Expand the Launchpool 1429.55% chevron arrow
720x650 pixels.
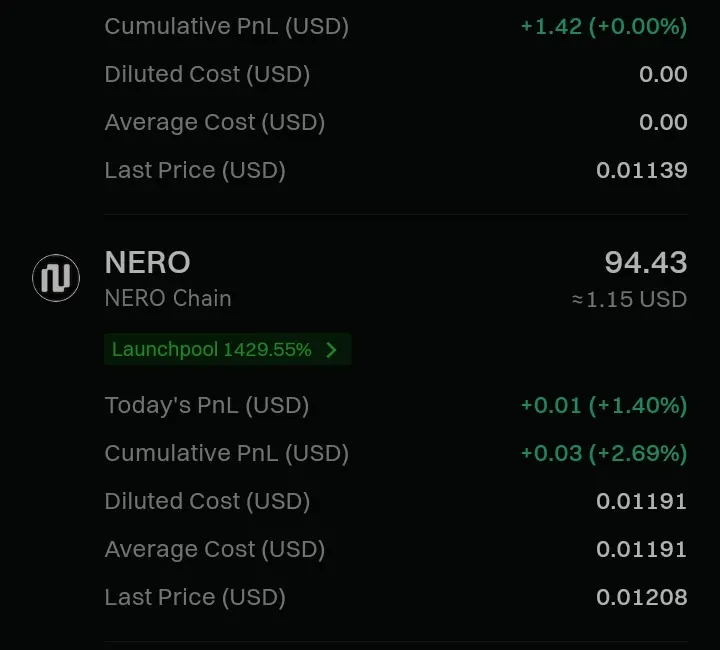coord(331,350)
